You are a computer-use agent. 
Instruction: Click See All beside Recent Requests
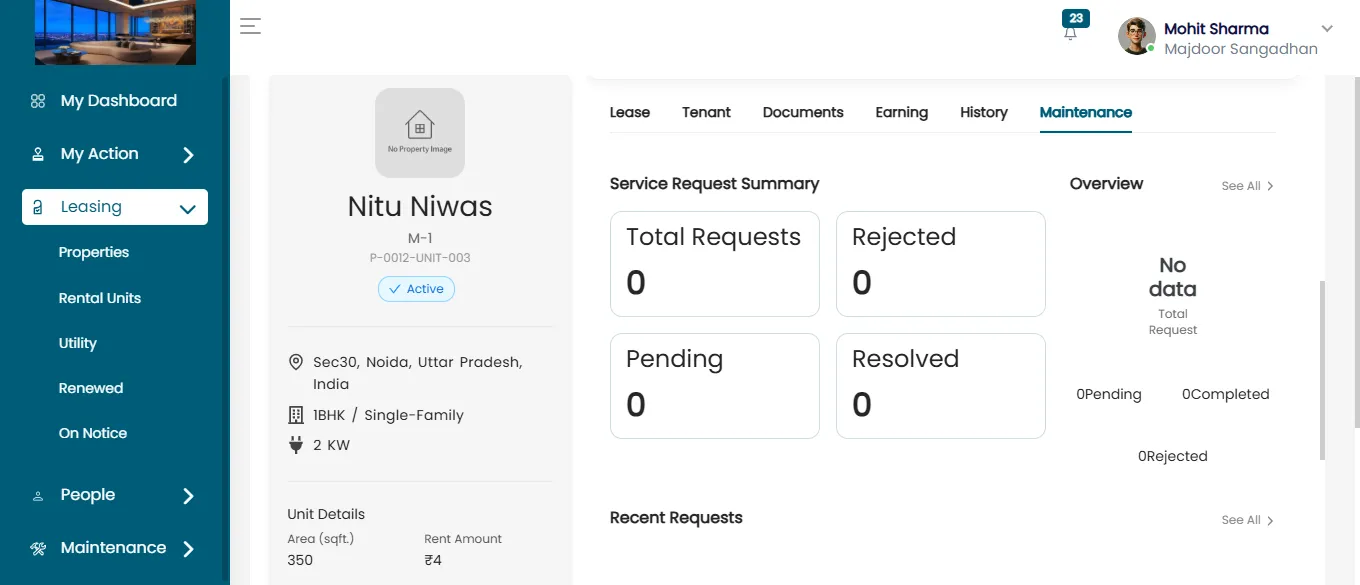(1248, 520)
